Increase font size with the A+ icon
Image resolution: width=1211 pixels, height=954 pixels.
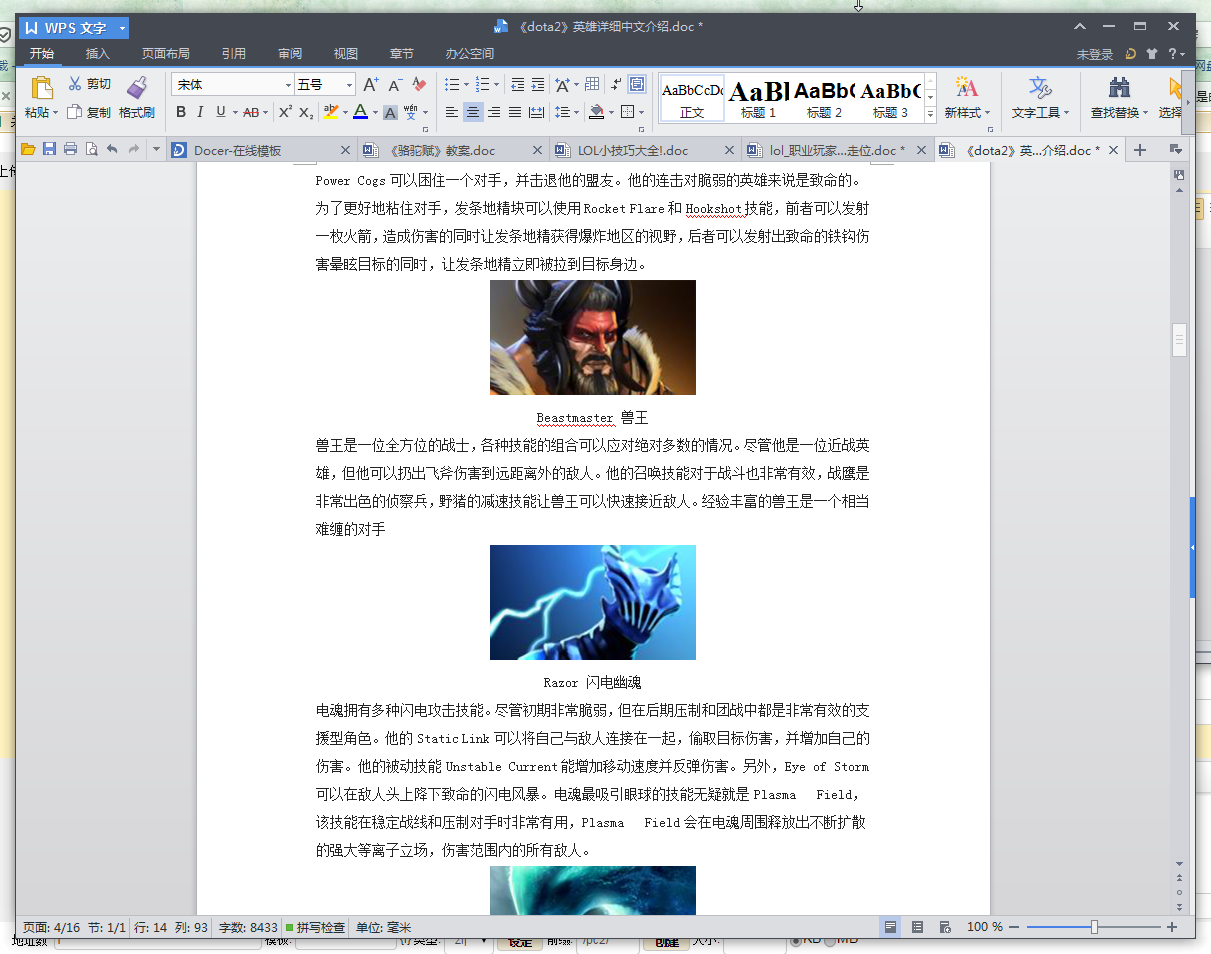point(371,85)
